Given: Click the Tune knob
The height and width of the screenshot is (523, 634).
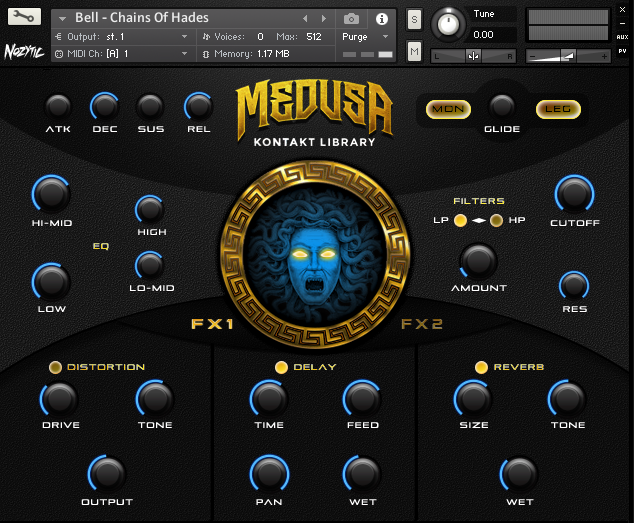Looking at the screenshot, I should [448, 24].
